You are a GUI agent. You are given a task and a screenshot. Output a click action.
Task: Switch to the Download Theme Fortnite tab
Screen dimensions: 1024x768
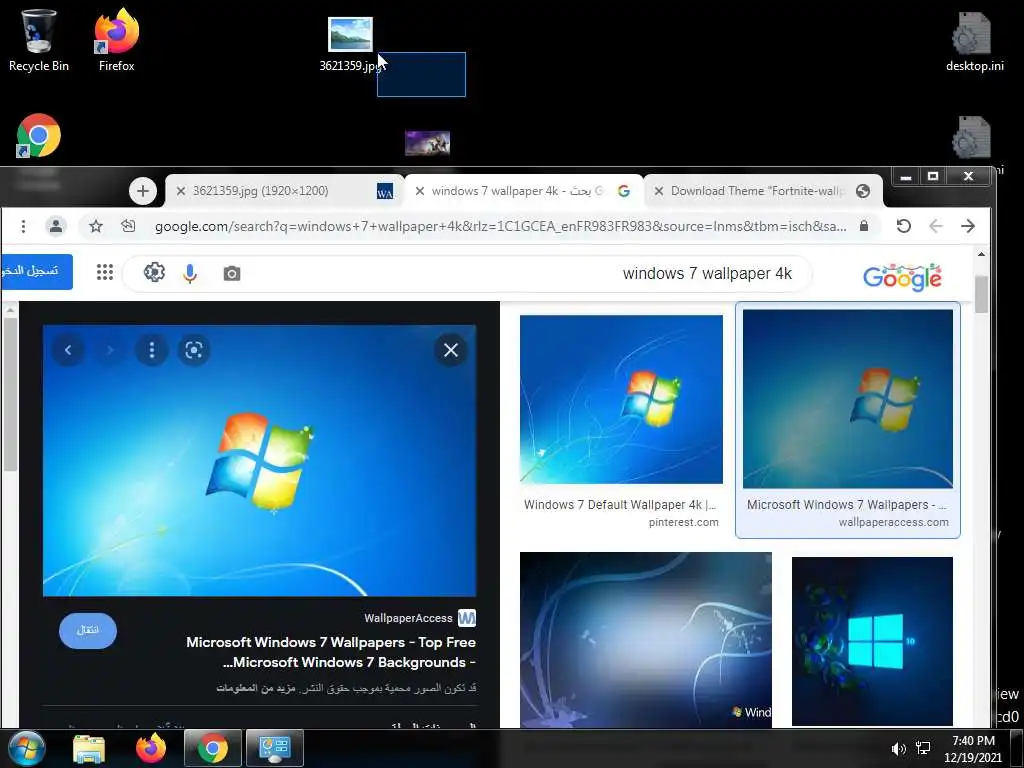click(762, 191)
